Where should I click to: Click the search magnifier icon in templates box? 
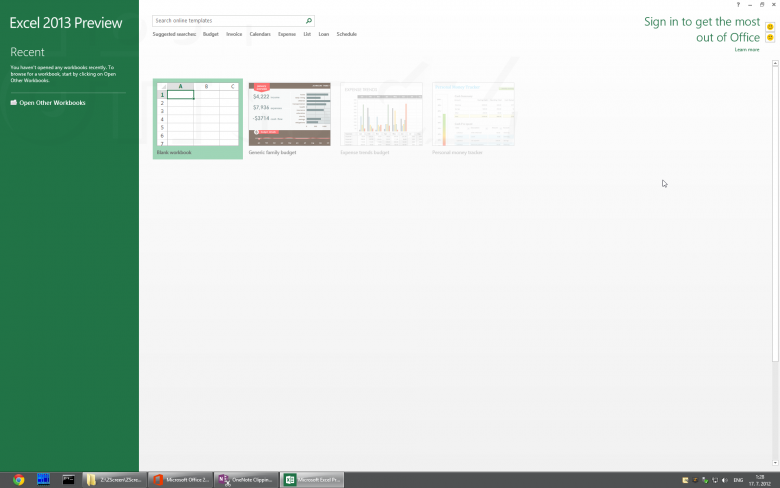point(308,21)
